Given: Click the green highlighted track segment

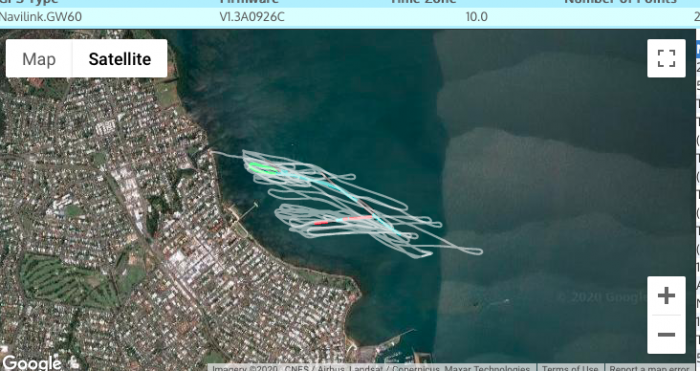Looking at the screenshot, I should [262, 168].
